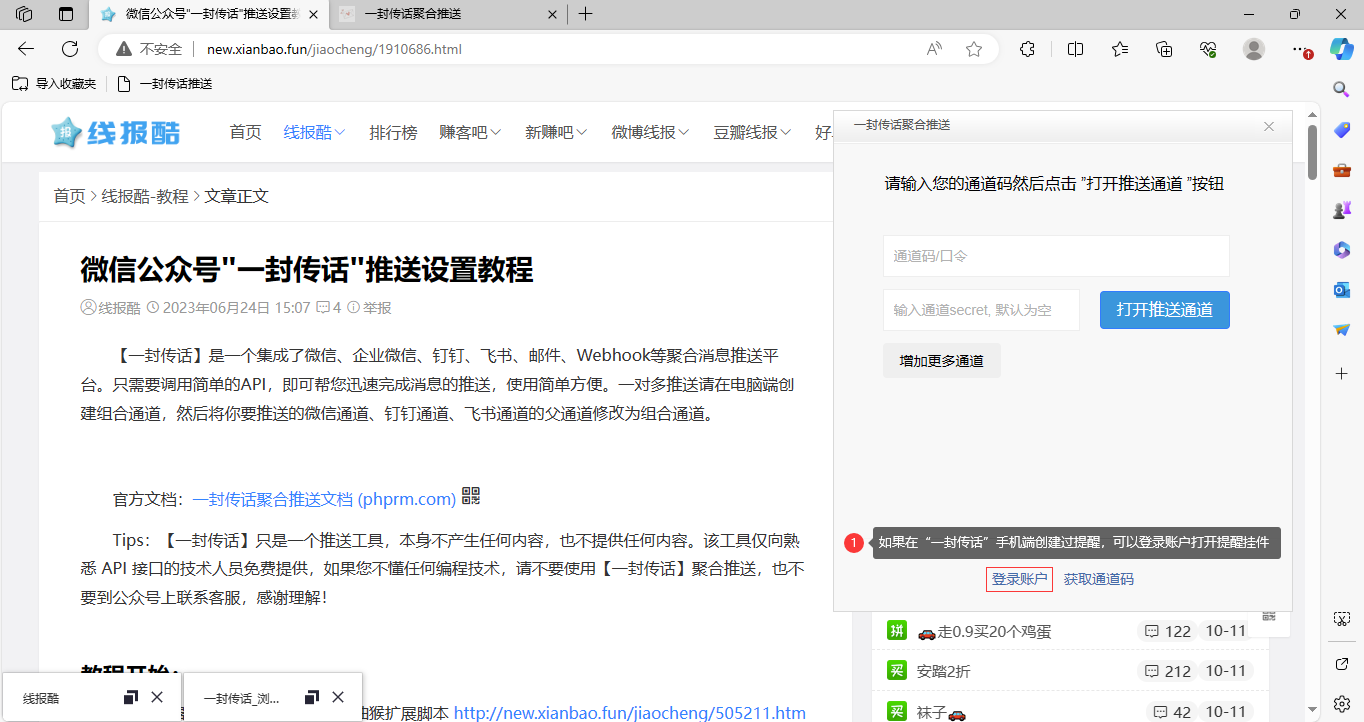Click the site security warning icon

coord(124,49)
